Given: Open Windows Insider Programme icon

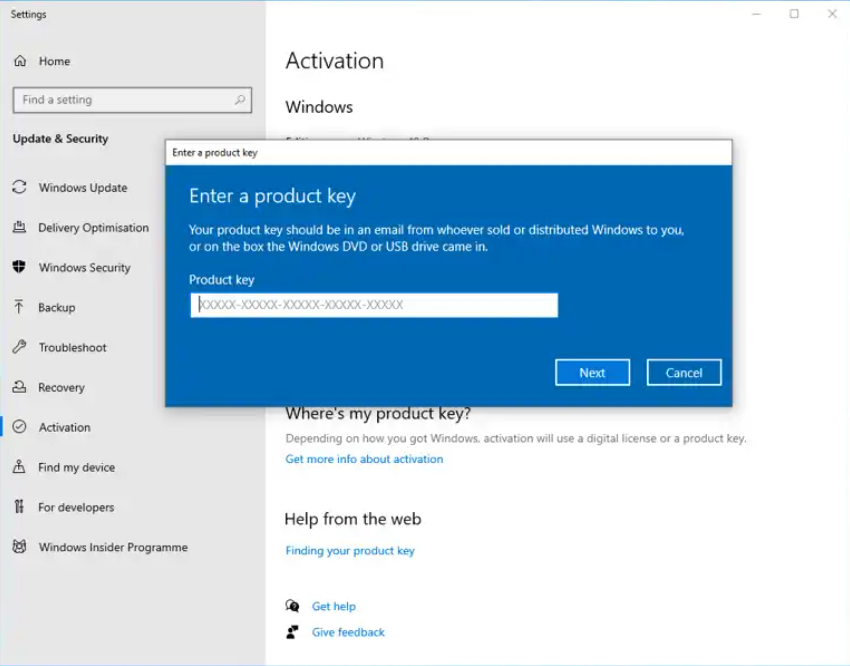Looking at the screenshot, I should 19,548.
